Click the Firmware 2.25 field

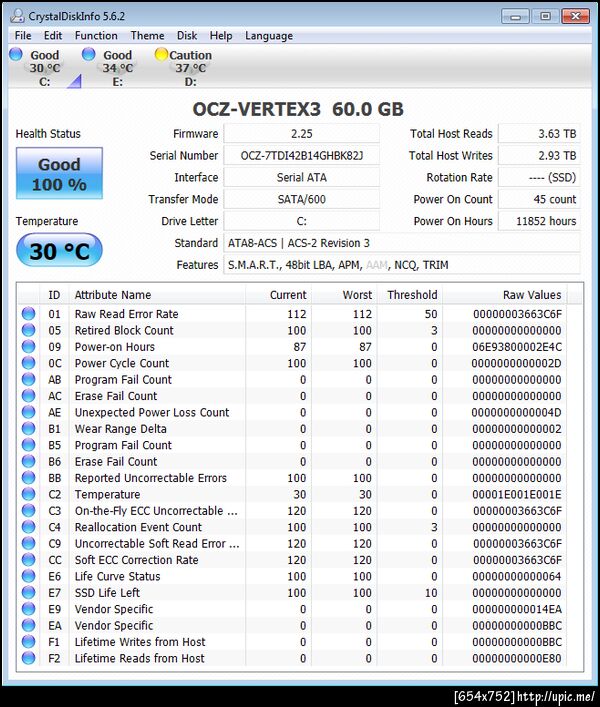[302, 134]
